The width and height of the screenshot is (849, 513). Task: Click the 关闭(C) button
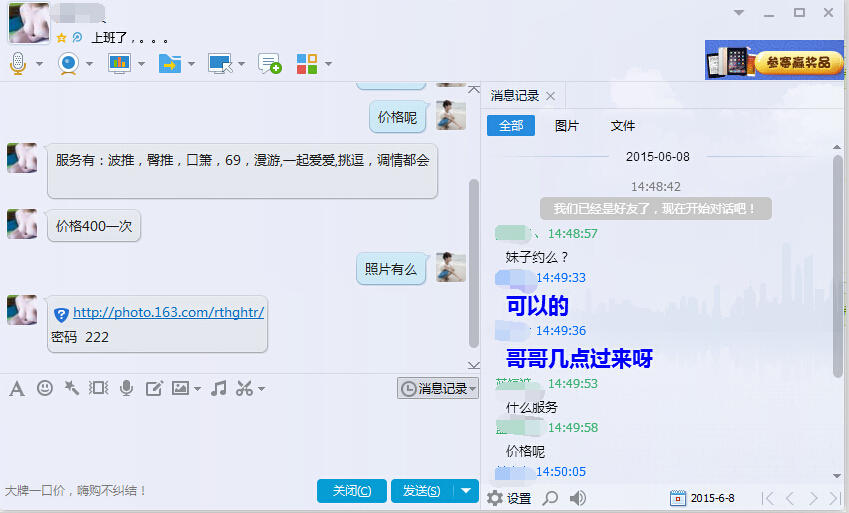(x=352, y=491)
